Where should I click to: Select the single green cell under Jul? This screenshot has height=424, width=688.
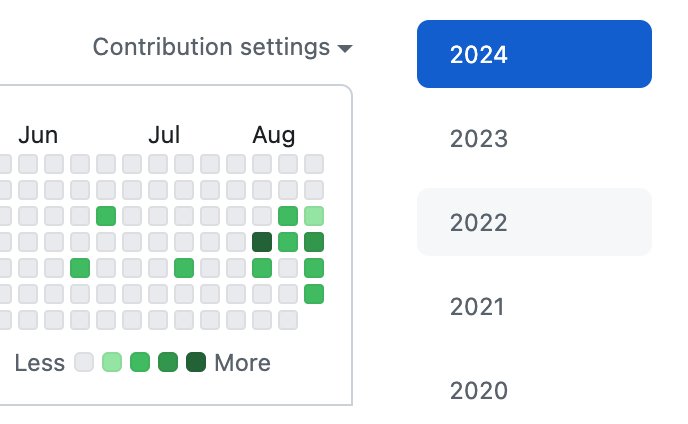point(184,267)
